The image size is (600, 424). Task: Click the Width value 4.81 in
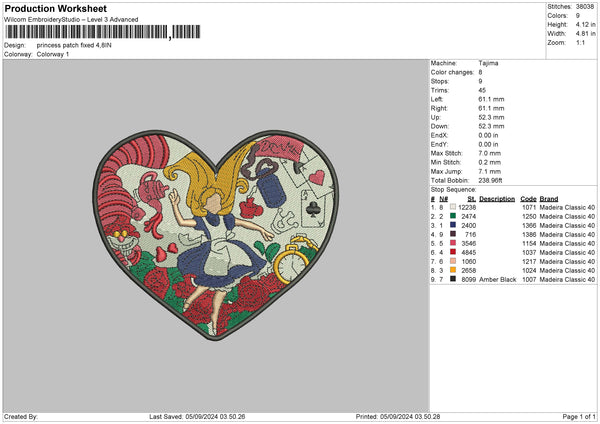coord(585,34)
